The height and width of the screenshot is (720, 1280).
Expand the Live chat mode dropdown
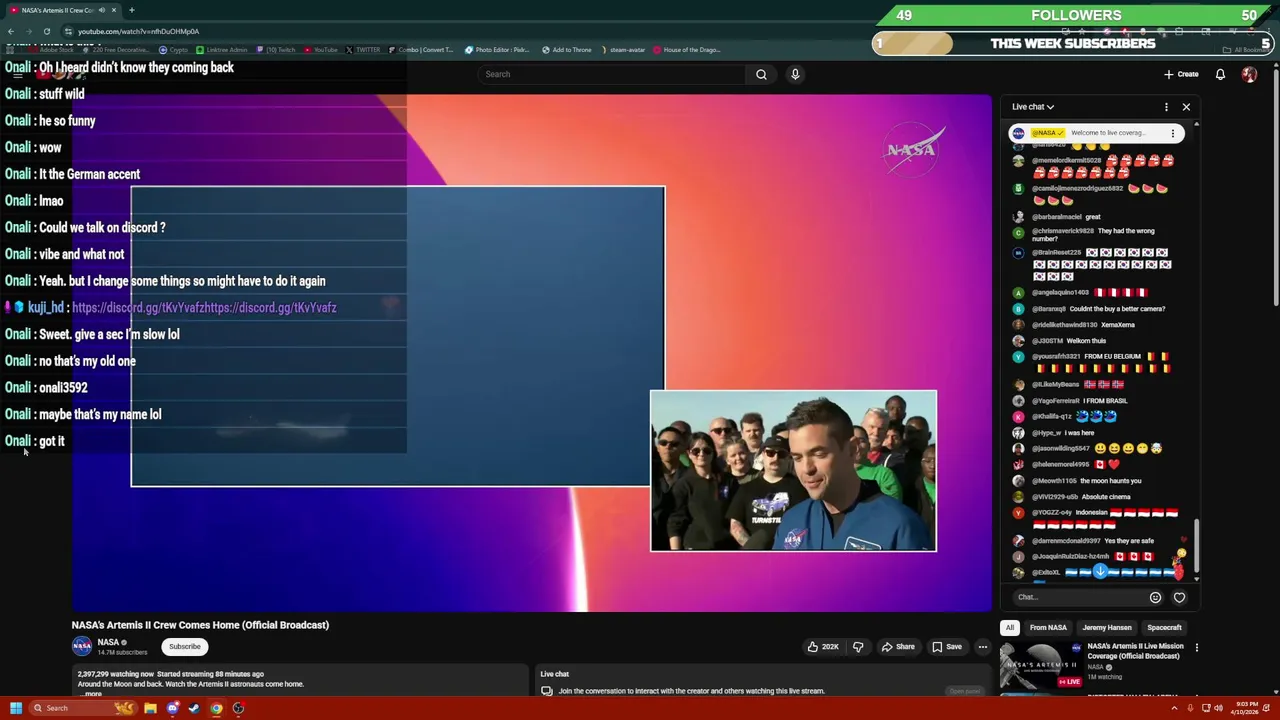1033,107
